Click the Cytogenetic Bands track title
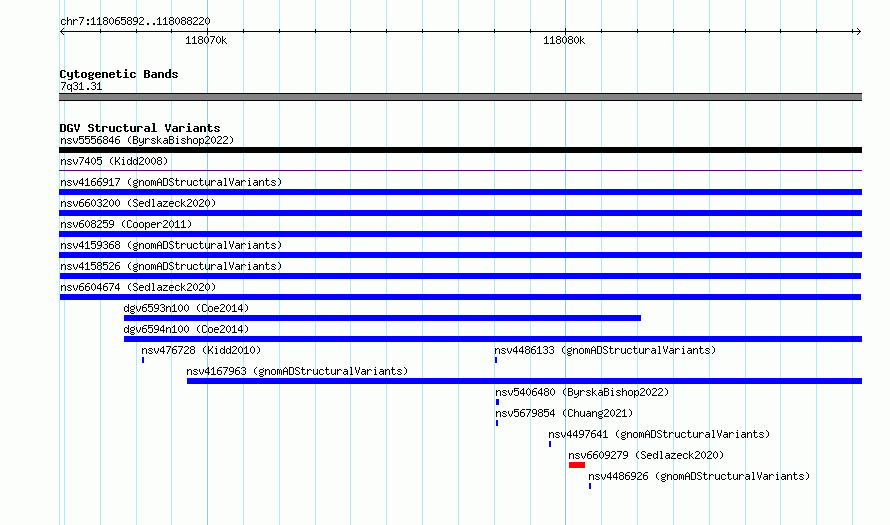 pos(119,74)
